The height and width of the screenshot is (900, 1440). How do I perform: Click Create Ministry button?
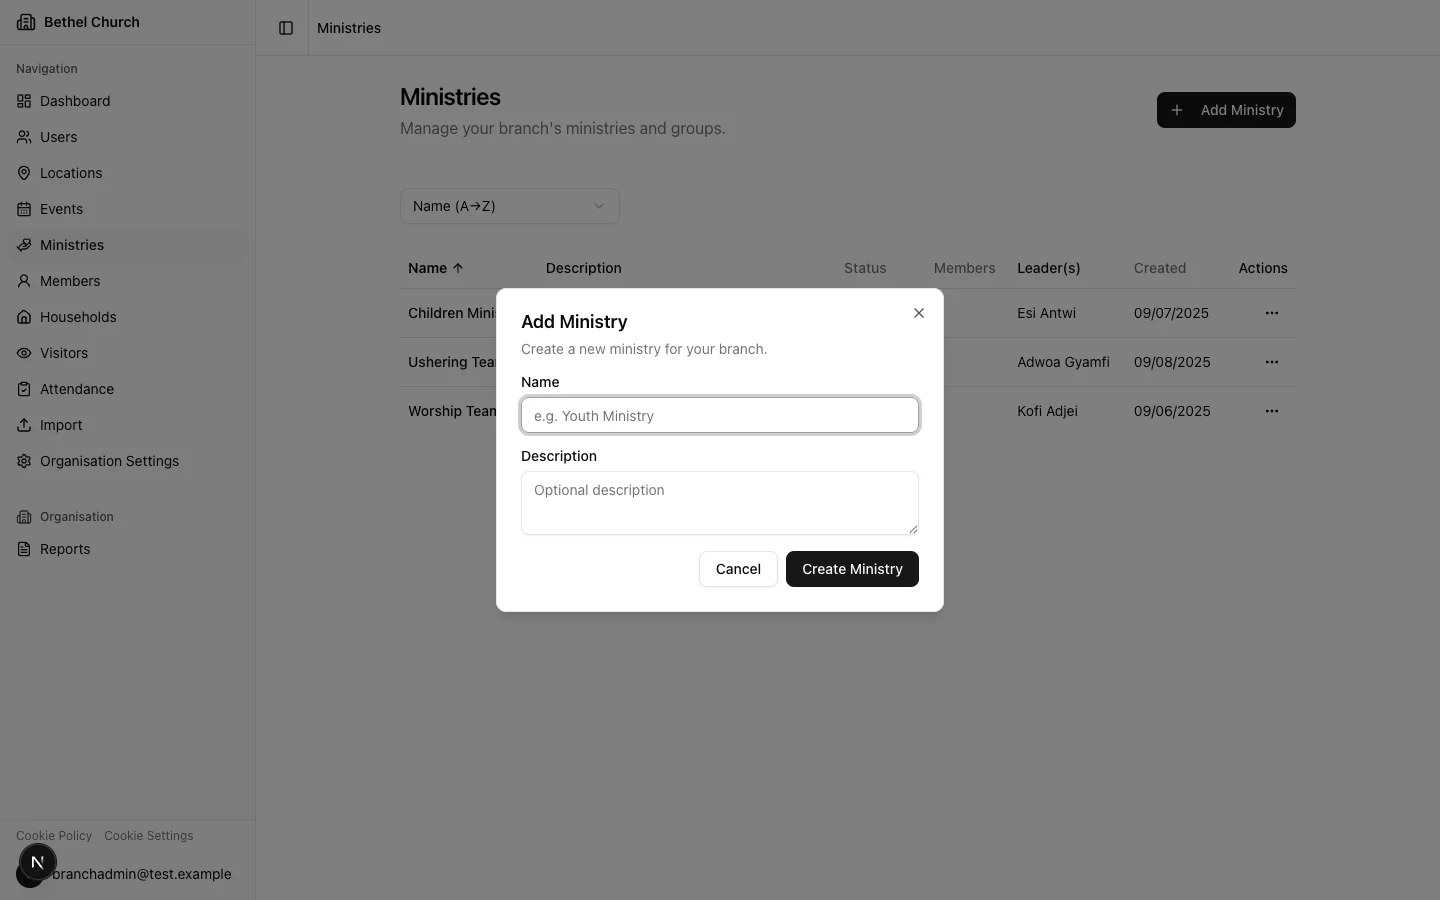click(852, 569)
